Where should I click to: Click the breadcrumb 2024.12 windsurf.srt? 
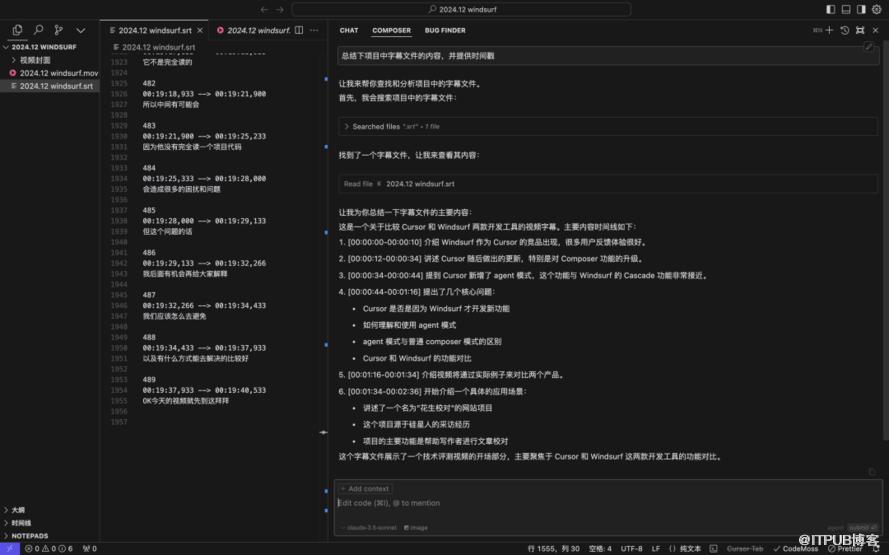pos(154,47)
